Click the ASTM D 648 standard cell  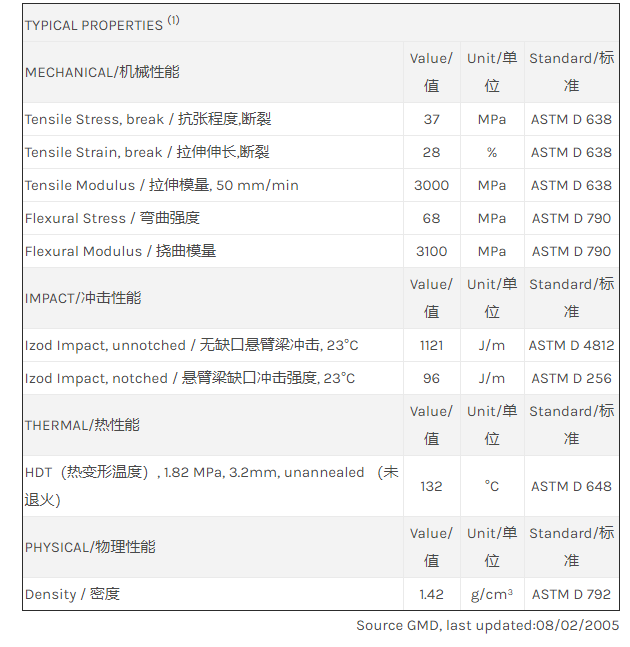[571, 486]
